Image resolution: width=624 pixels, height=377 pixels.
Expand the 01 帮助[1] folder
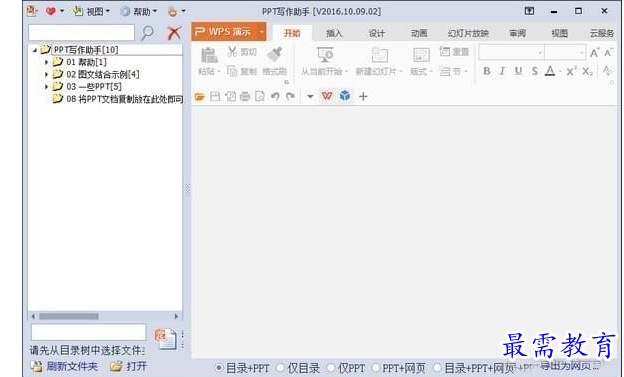47,62
